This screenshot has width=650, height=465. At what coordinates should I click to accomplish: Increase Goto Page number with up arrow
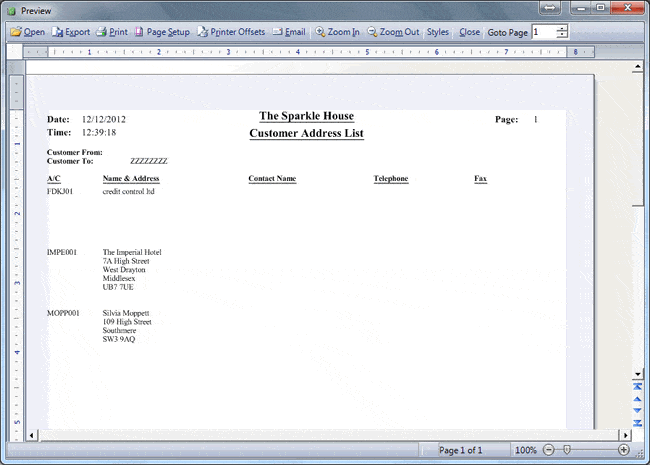[x=562, y=29]
